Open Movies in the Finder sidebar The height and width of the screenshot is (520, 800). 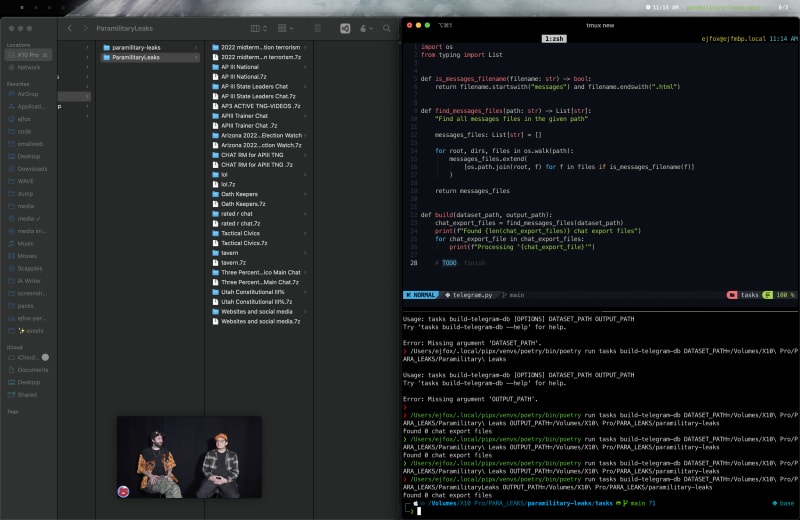(x=28, y=256)
